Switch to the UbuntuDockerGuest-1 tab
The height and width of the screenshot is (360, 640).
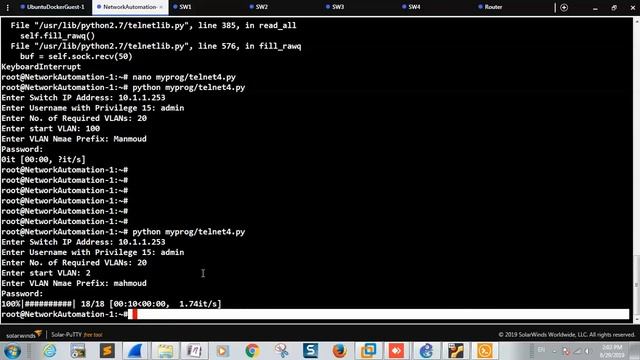(52, 7)
